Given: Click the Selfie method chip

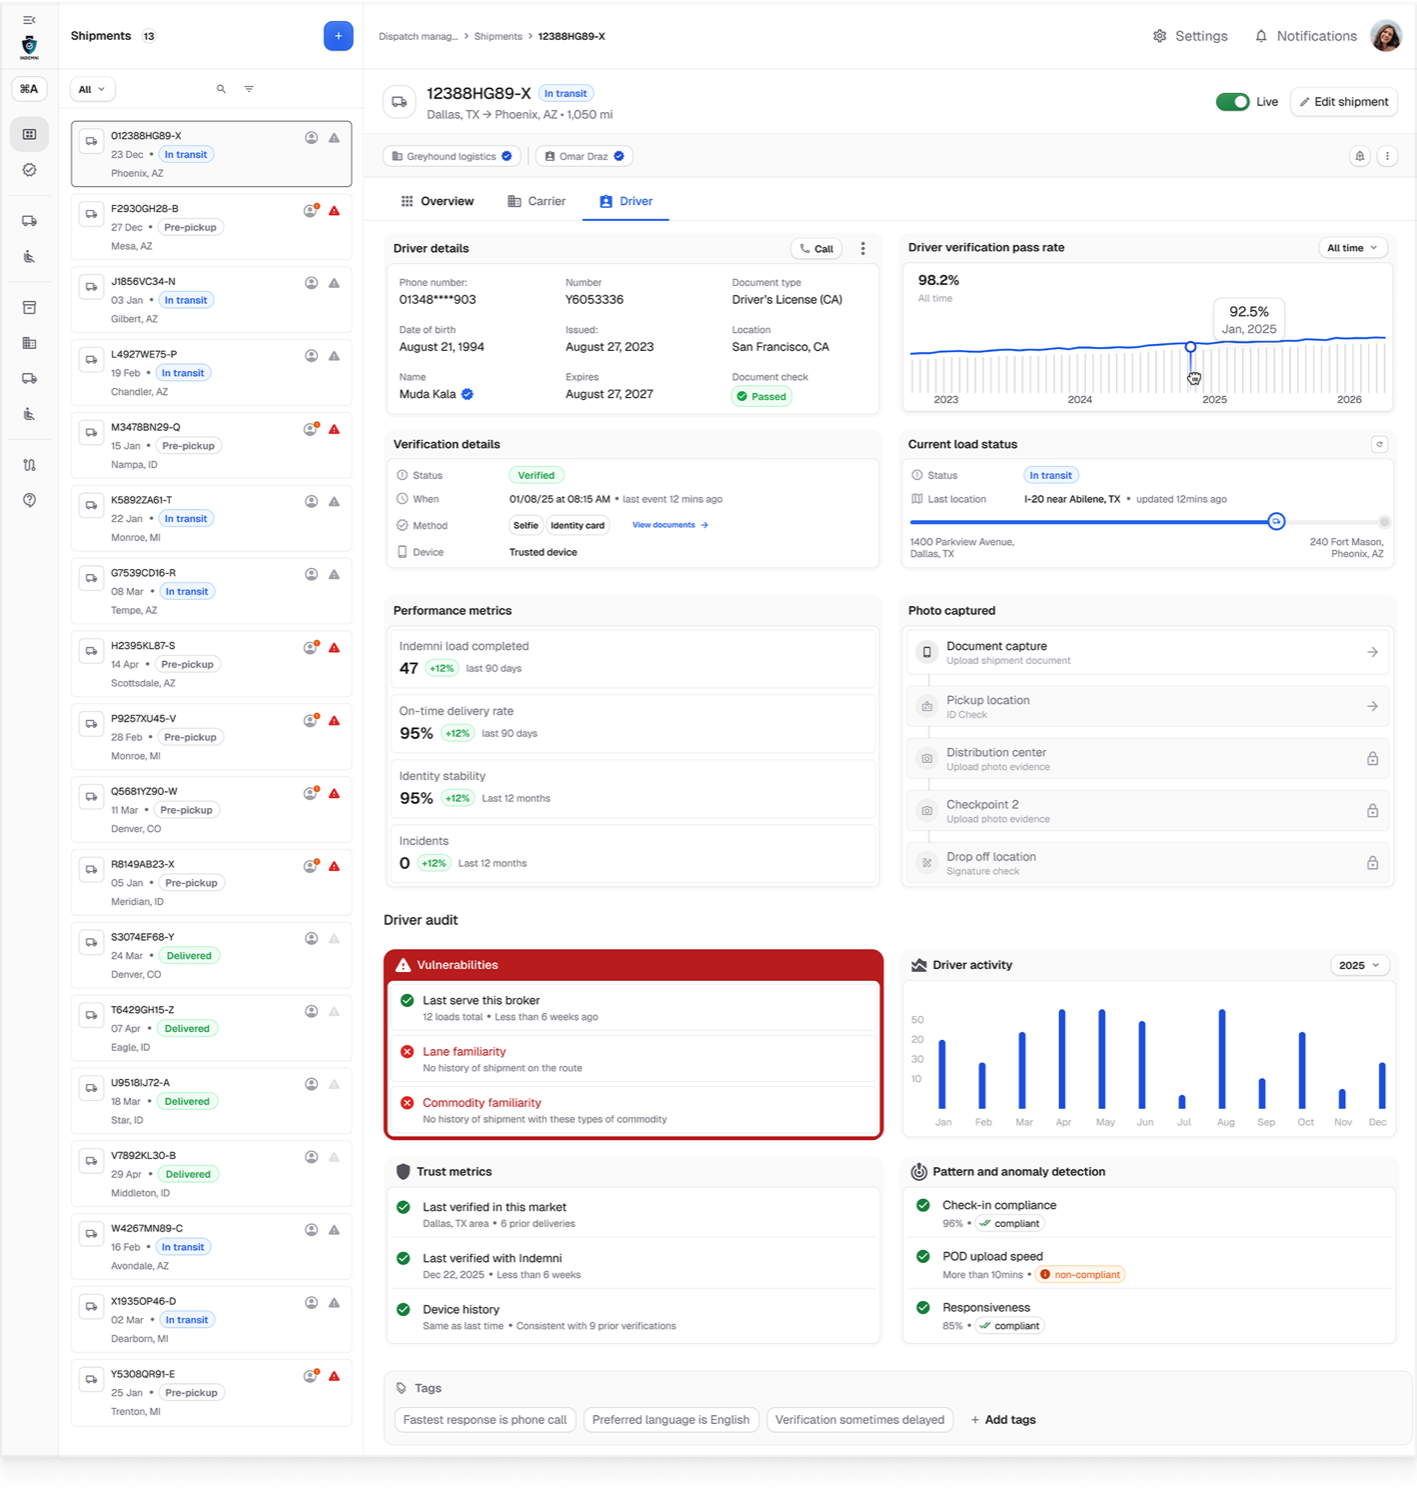Looking at the screenshot, I should pyautogui.click(x=526, y=525).
